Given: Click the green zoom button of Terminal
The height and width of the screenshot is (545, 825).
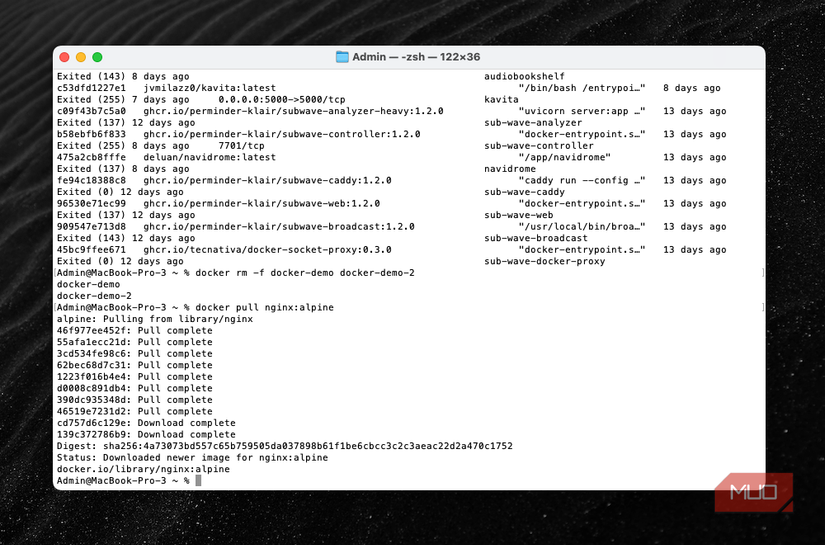Looking at the screenshot, I should click(97, 57).
